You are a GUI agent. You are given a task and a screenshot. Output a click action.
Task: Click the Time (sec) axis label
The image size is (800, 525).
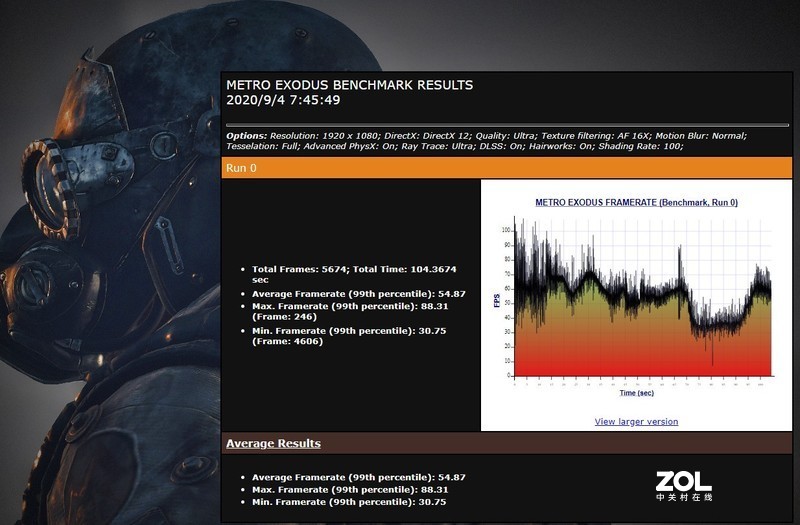click(636, 393)
